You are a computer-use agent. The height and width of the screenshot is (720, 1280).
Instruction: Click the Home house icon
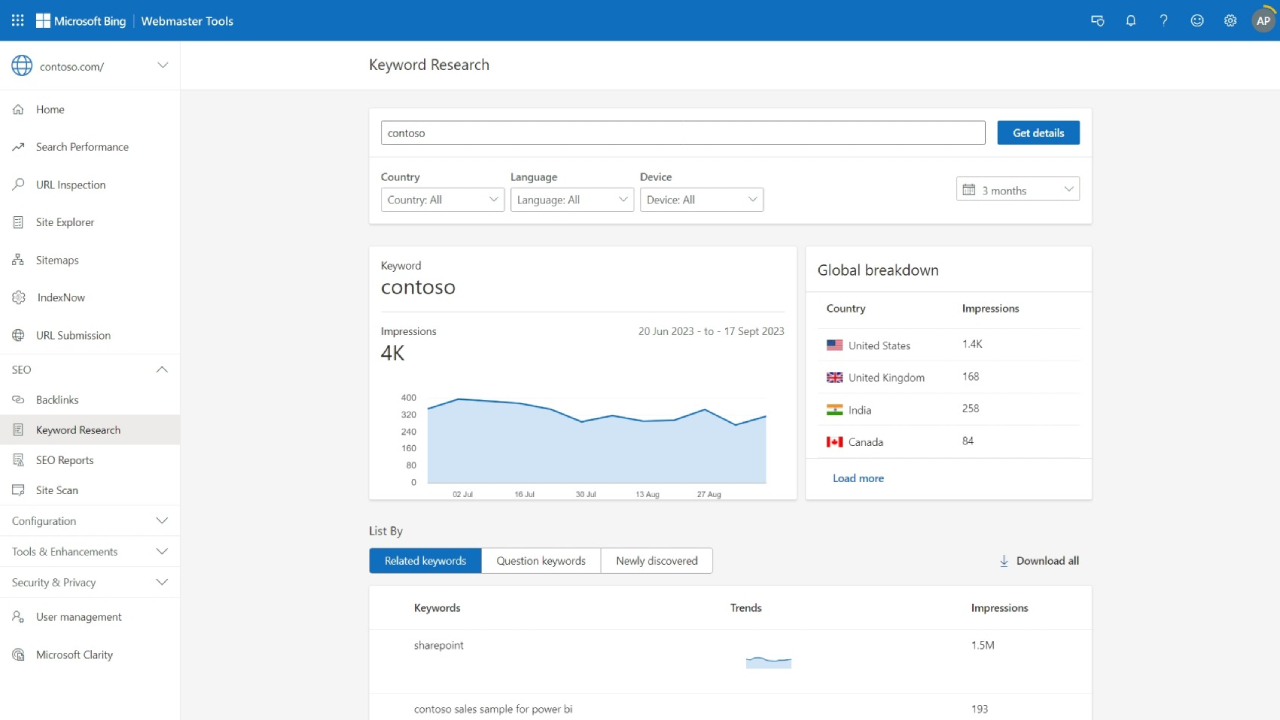point(18,109)
